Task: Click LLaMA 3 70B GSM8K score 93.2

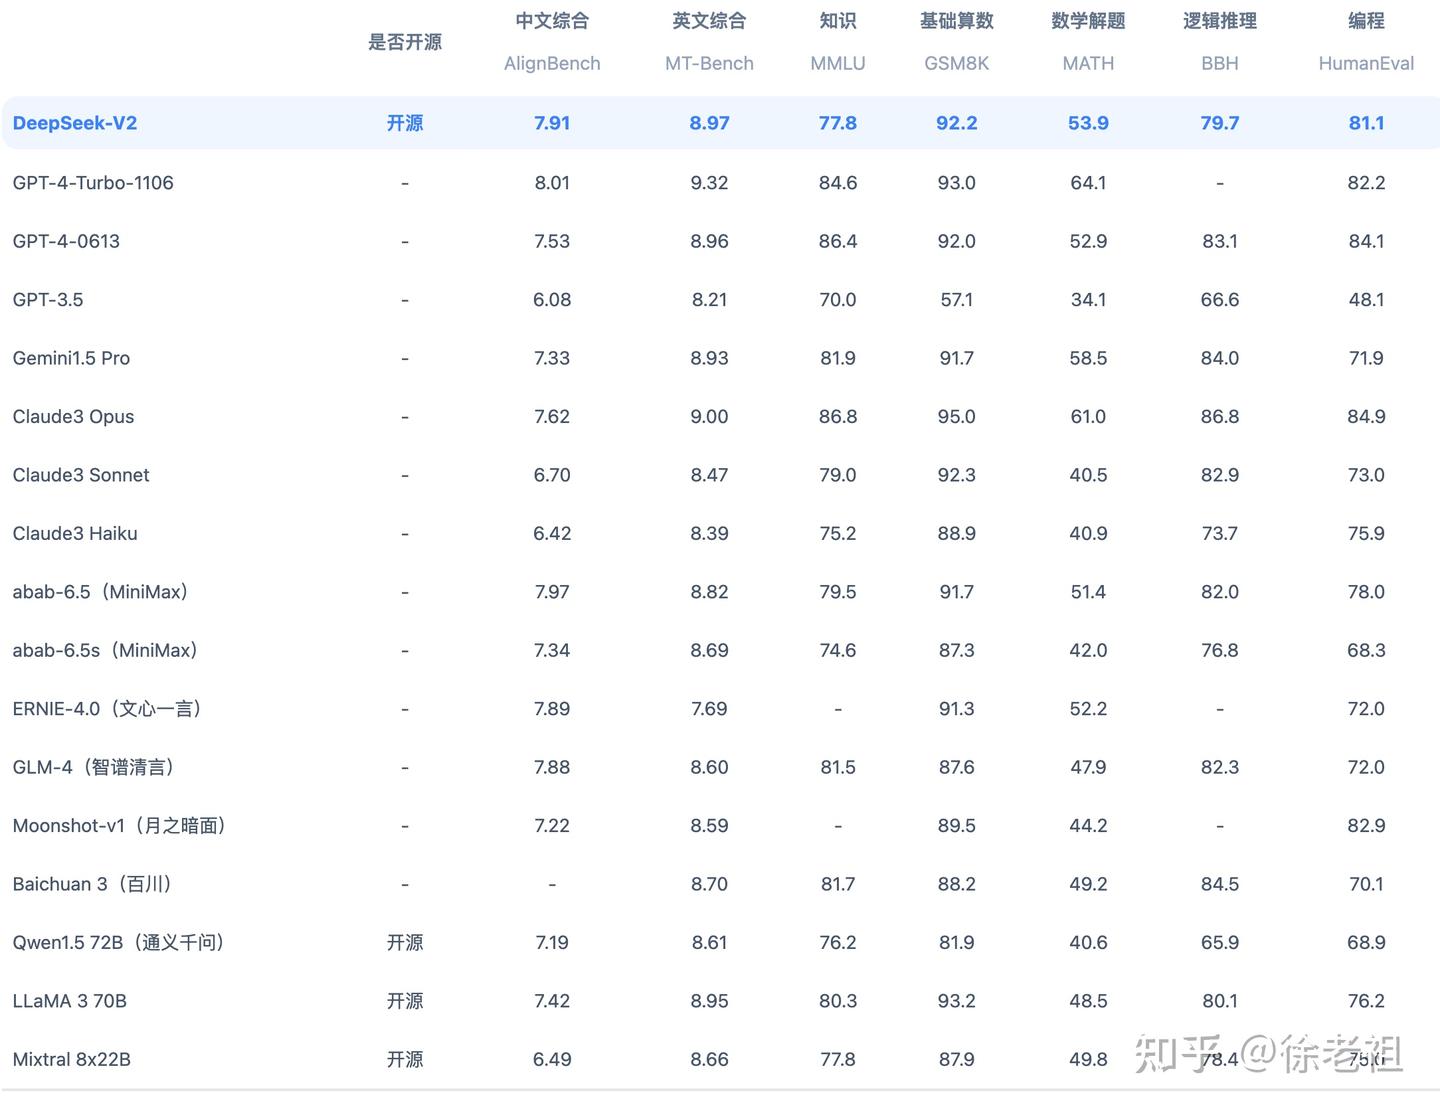Action: [x=957, y=1001]
